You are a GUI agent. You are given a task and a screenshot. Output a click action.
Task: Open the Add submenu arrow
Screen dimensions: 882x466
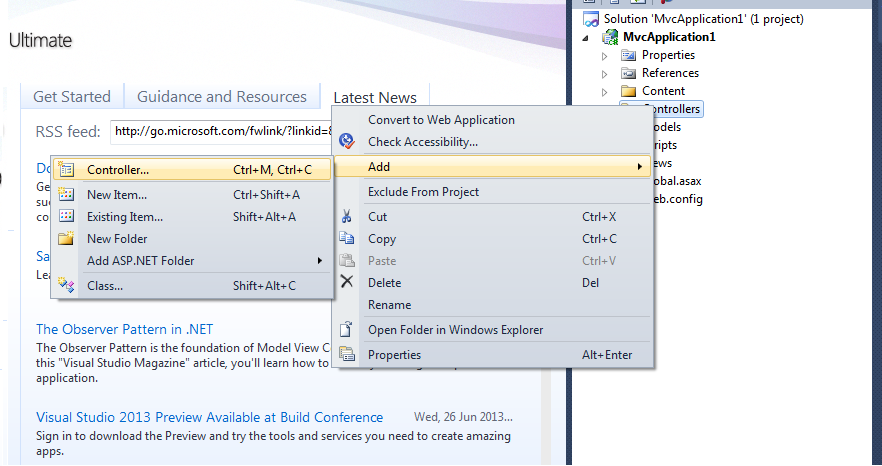coord(640,167)
